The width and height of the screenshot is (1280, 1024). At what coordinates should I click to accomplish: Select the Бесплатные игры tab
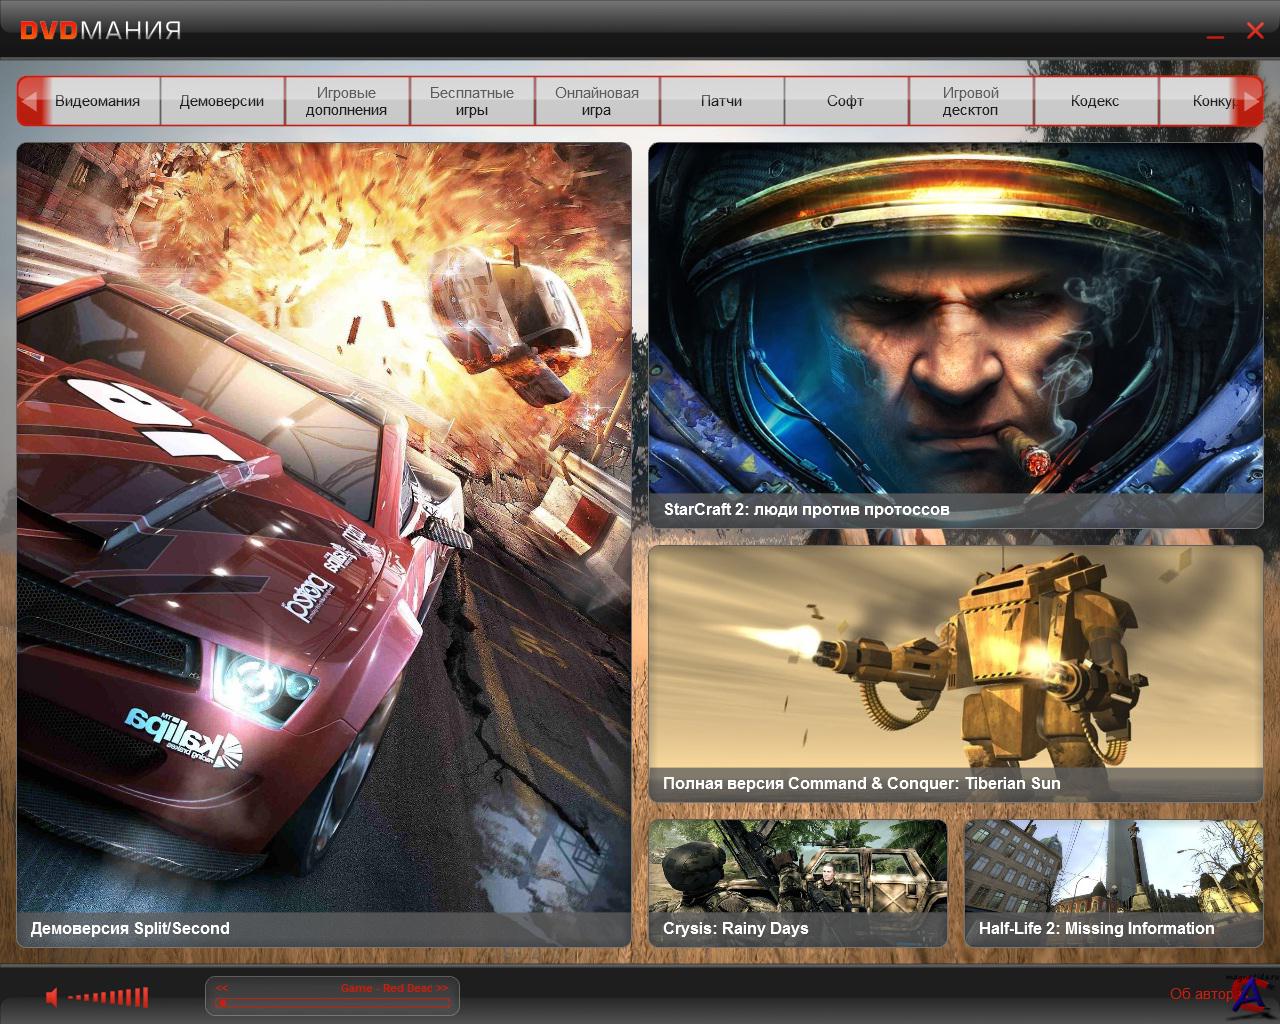click(x=471, y=101)
